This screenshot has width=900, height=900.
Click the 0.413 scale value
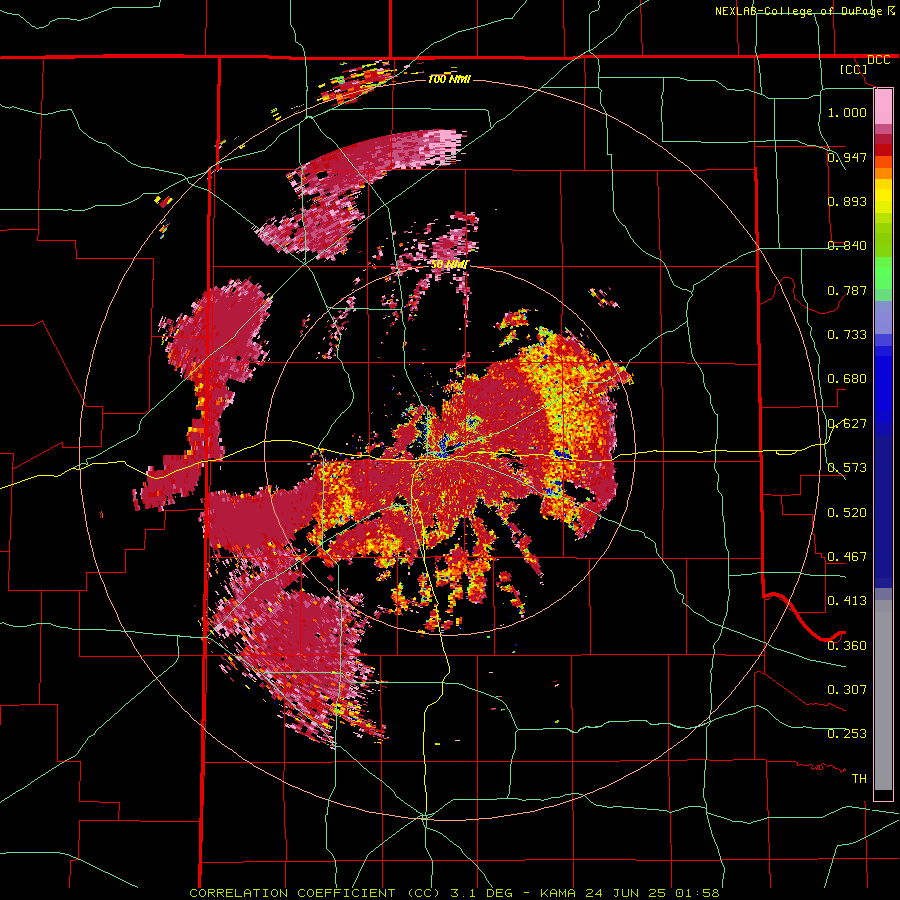pyautogui.click(x=847, y=601)
